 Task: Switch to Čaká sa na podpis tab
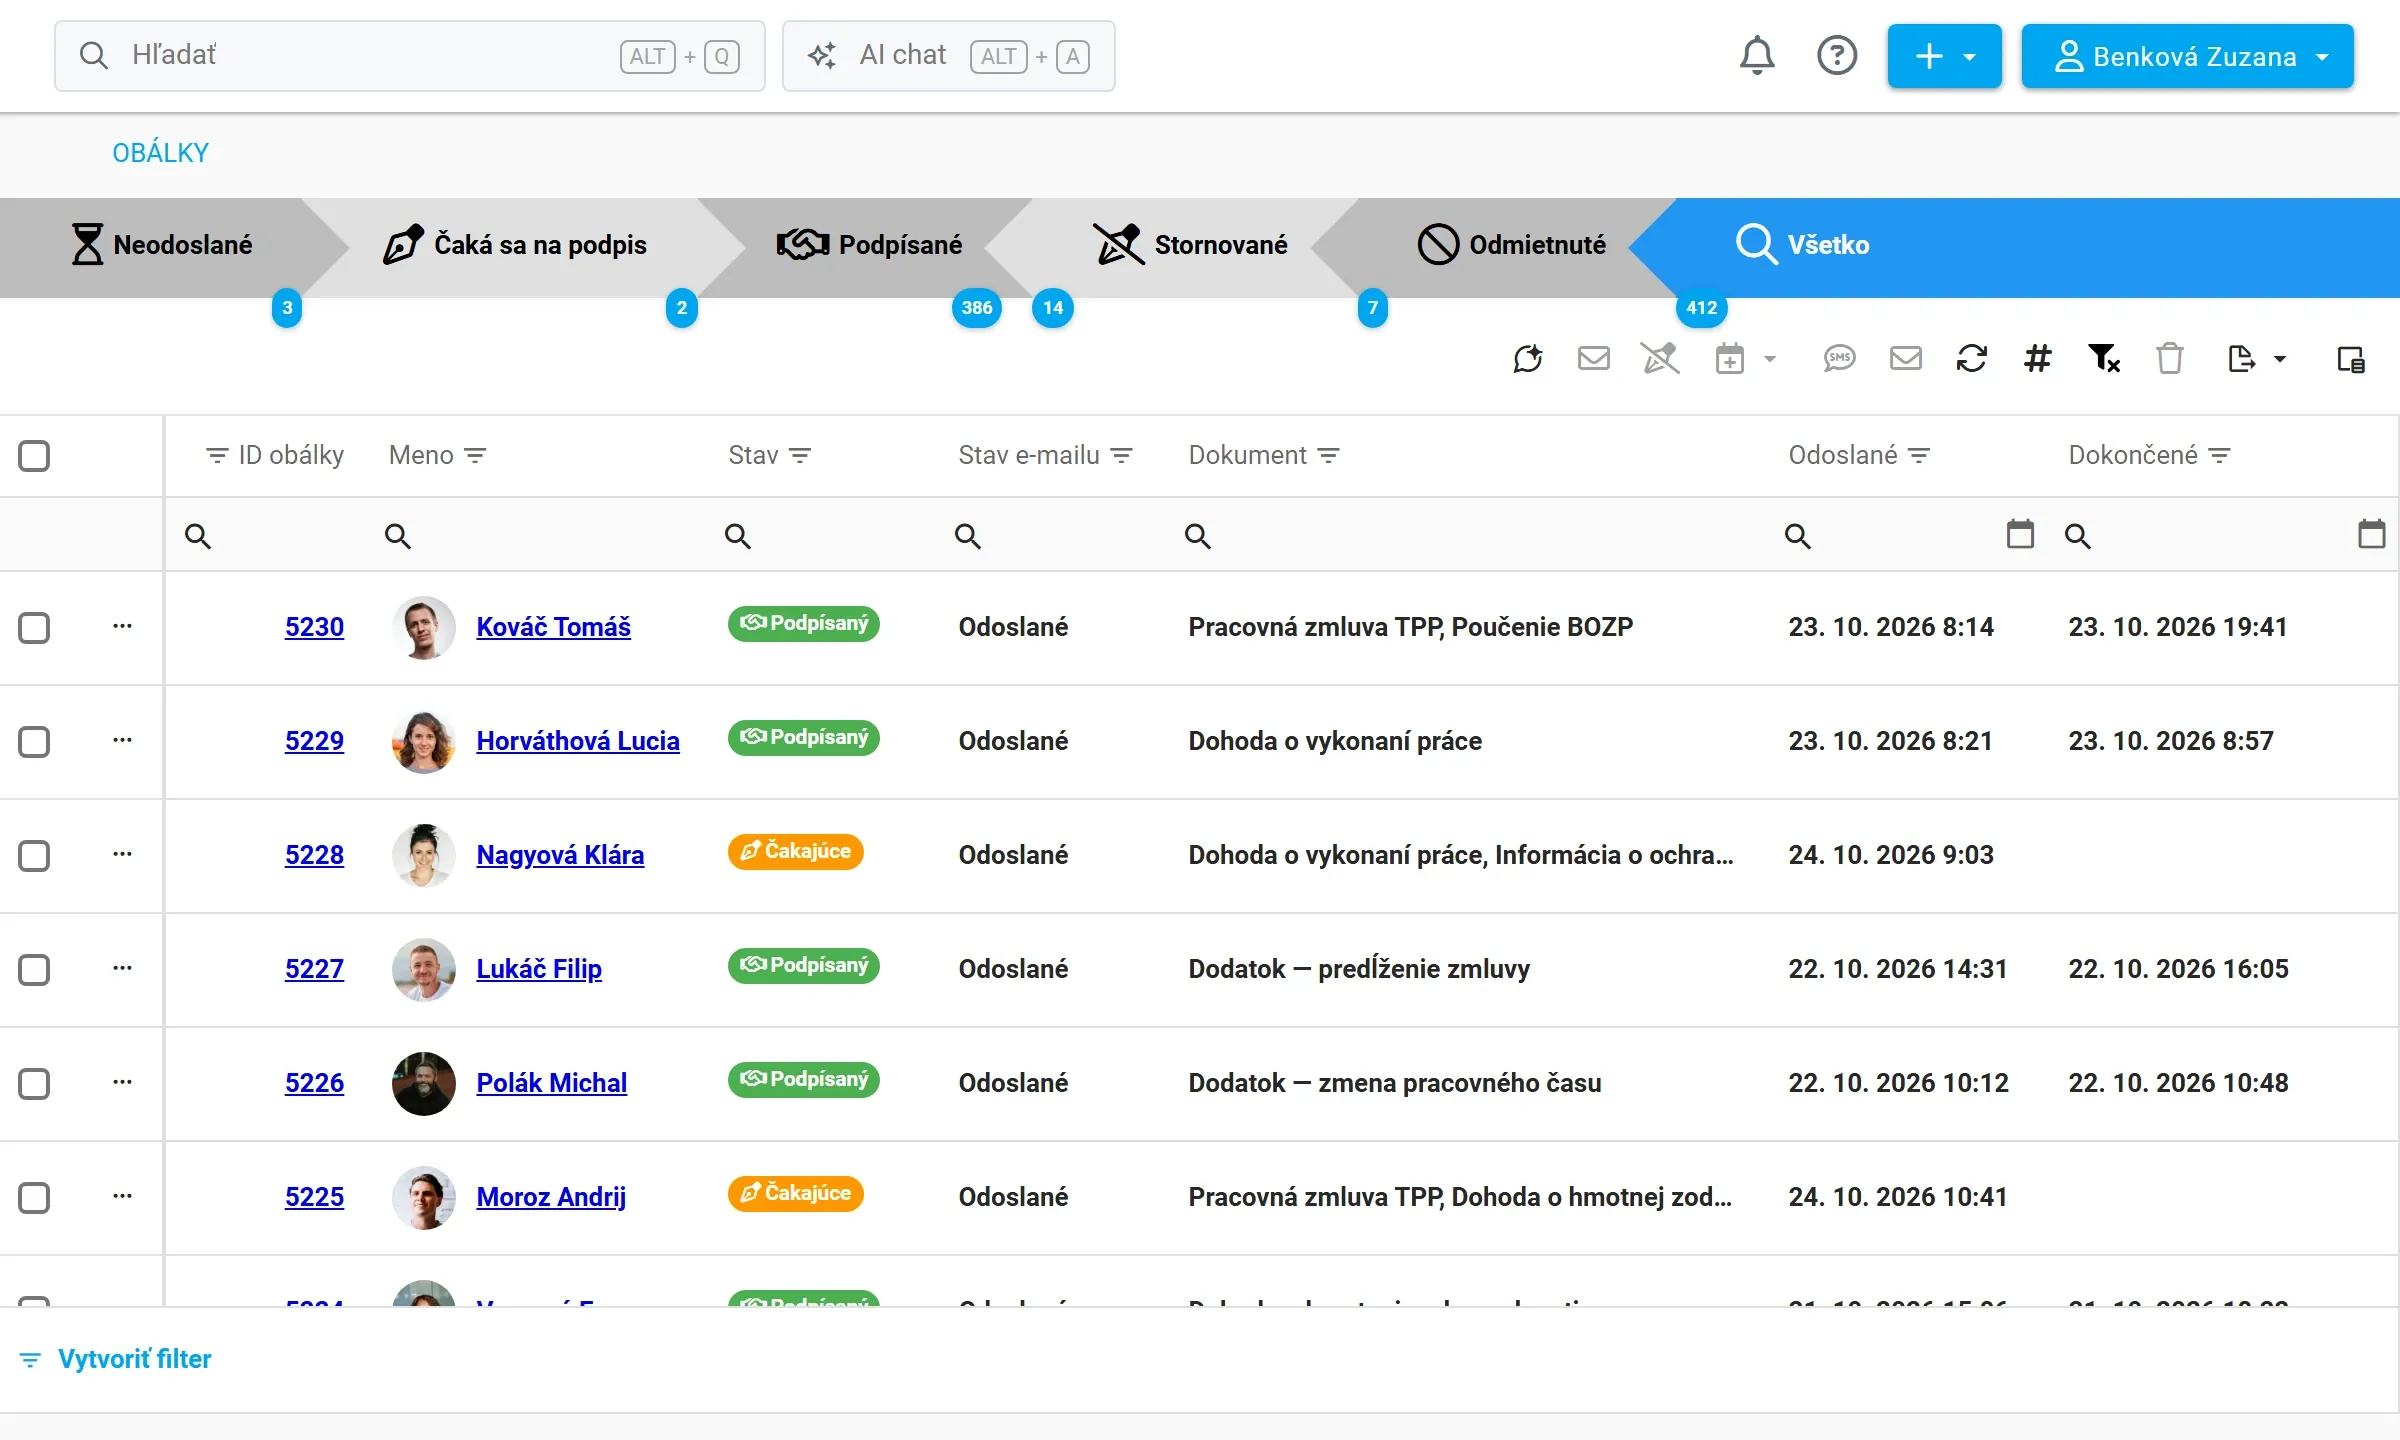(517, 246)
